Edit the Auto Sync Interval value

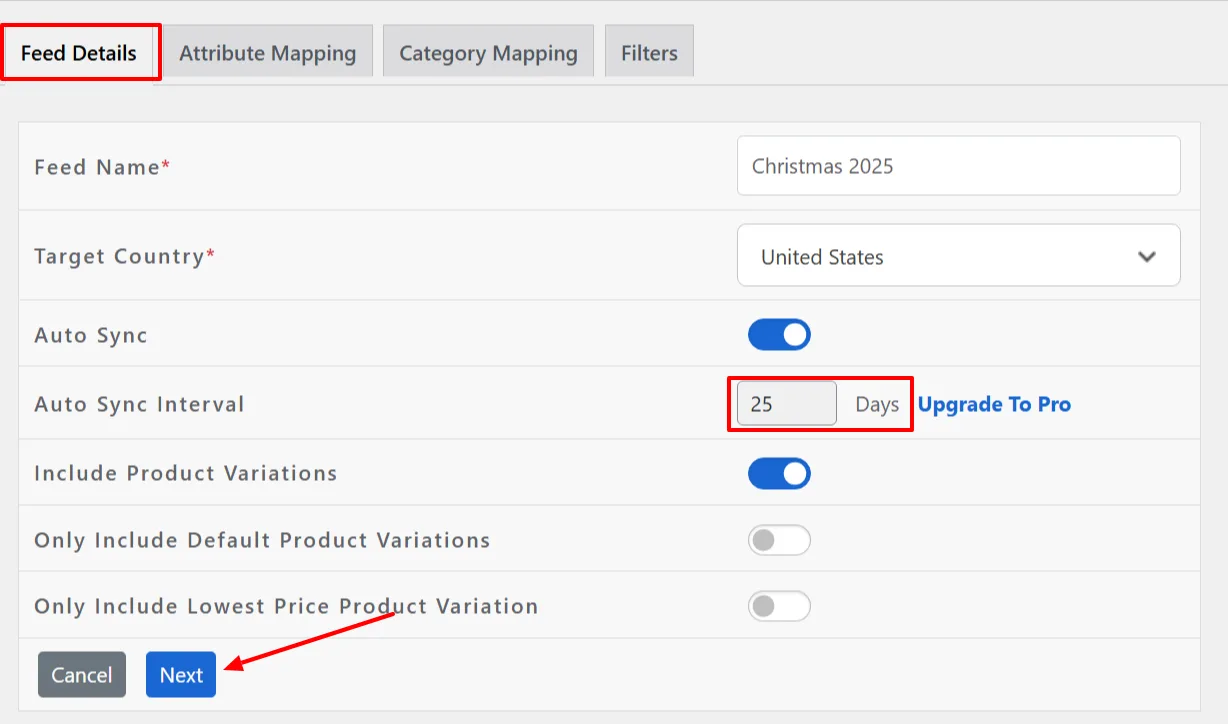[785, 403]
